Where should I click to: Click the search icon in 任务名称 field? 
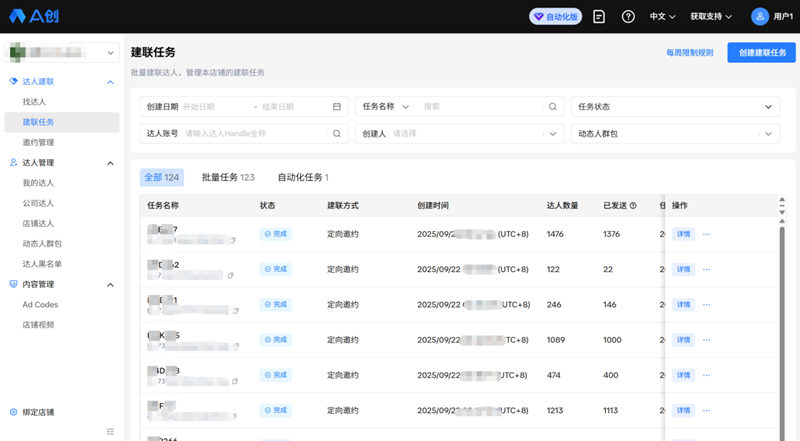[552, 106]
